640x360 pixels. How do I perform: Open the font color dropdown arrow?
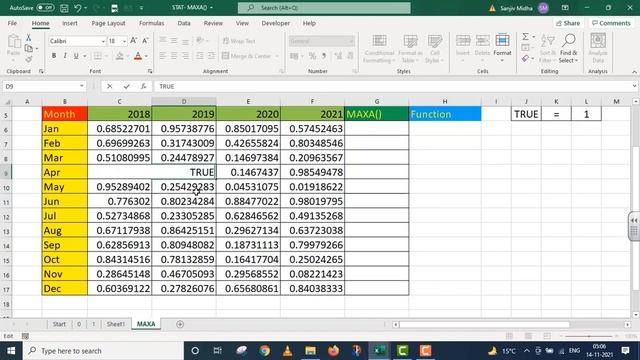(147, 56)
